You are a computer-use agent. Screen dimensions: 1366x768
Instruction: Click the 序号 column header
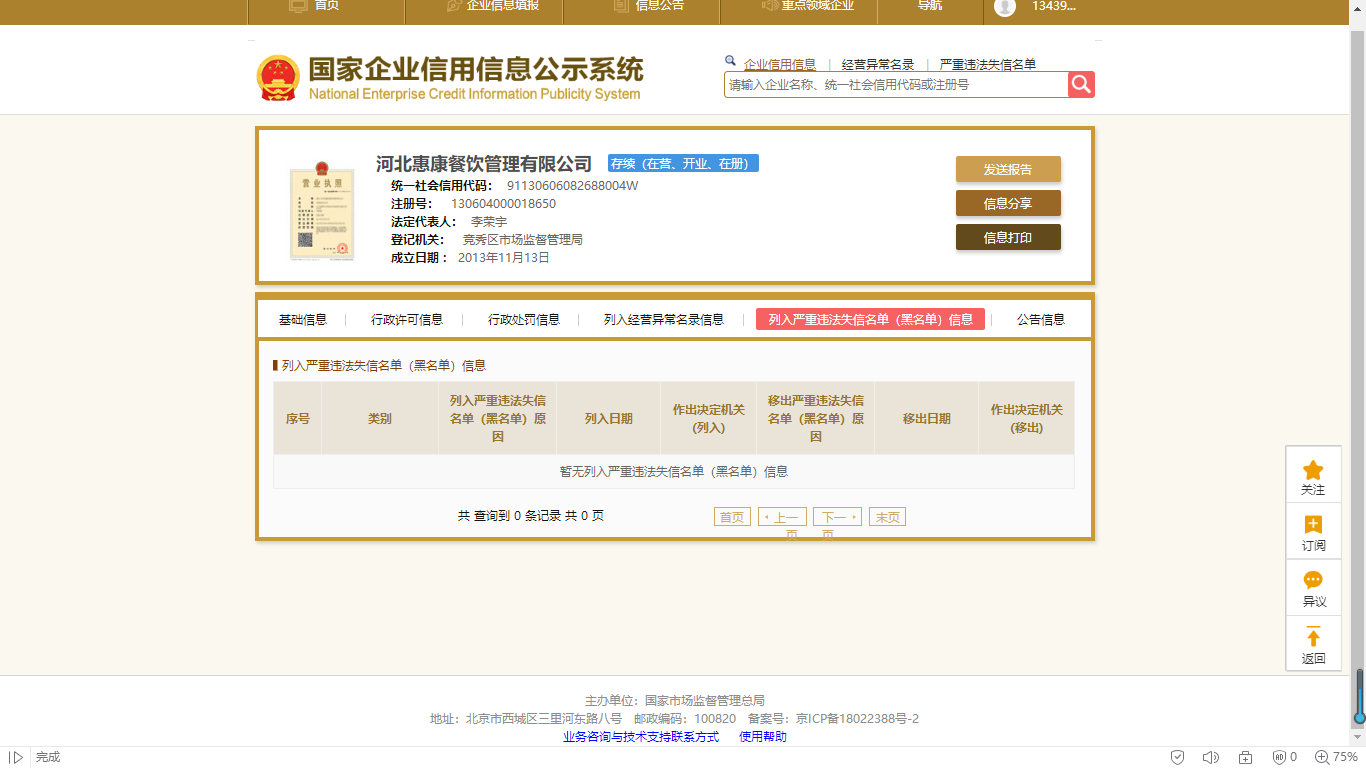pyautogui.click(x=298, y=419)
